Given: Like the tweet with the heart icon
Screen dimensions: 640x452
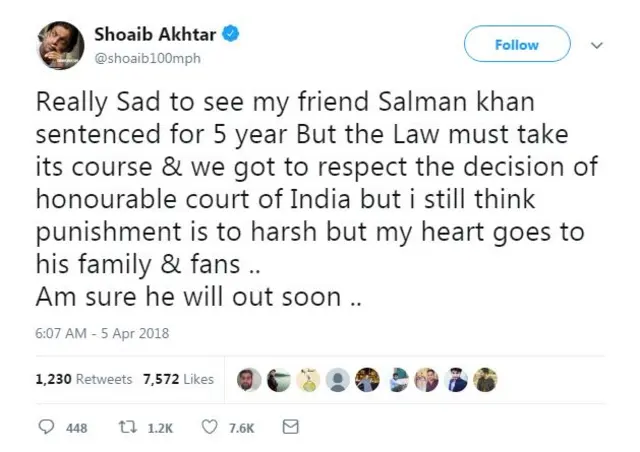Looking at the screenshot, I should 209,427.
